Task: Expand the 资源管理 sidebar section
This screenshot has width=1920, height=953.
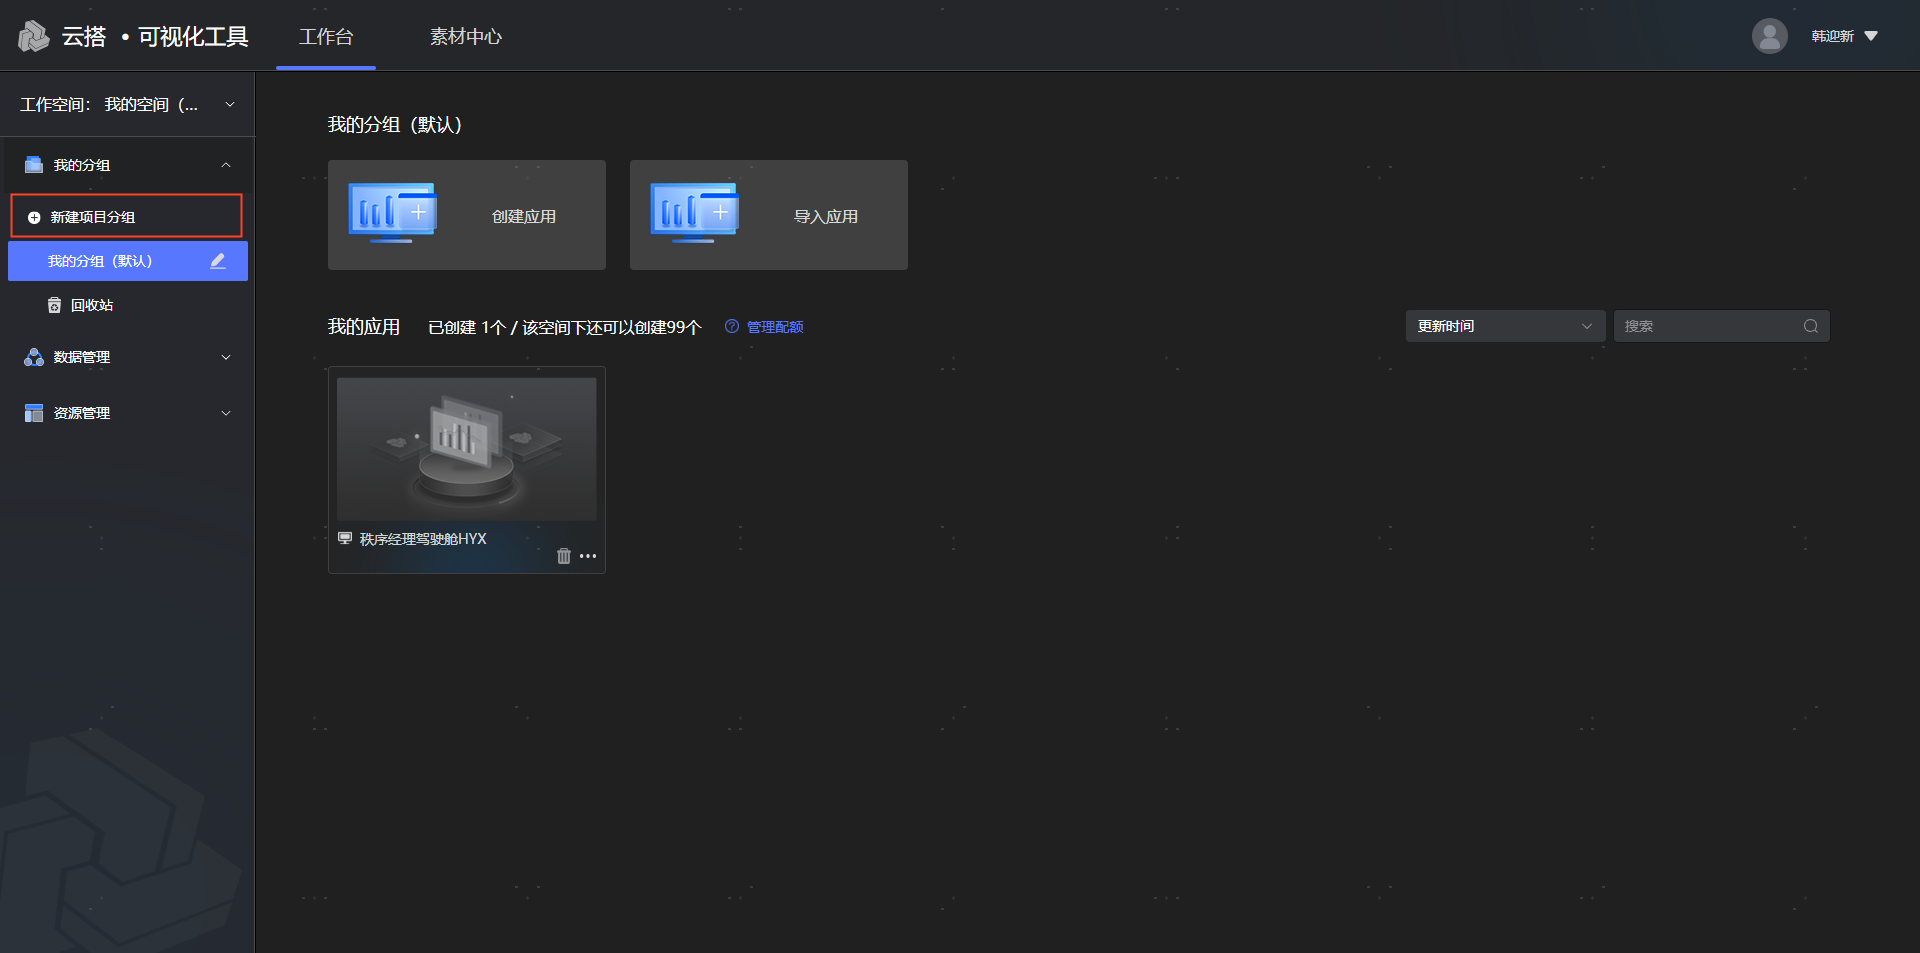Action: click(226, 413)
